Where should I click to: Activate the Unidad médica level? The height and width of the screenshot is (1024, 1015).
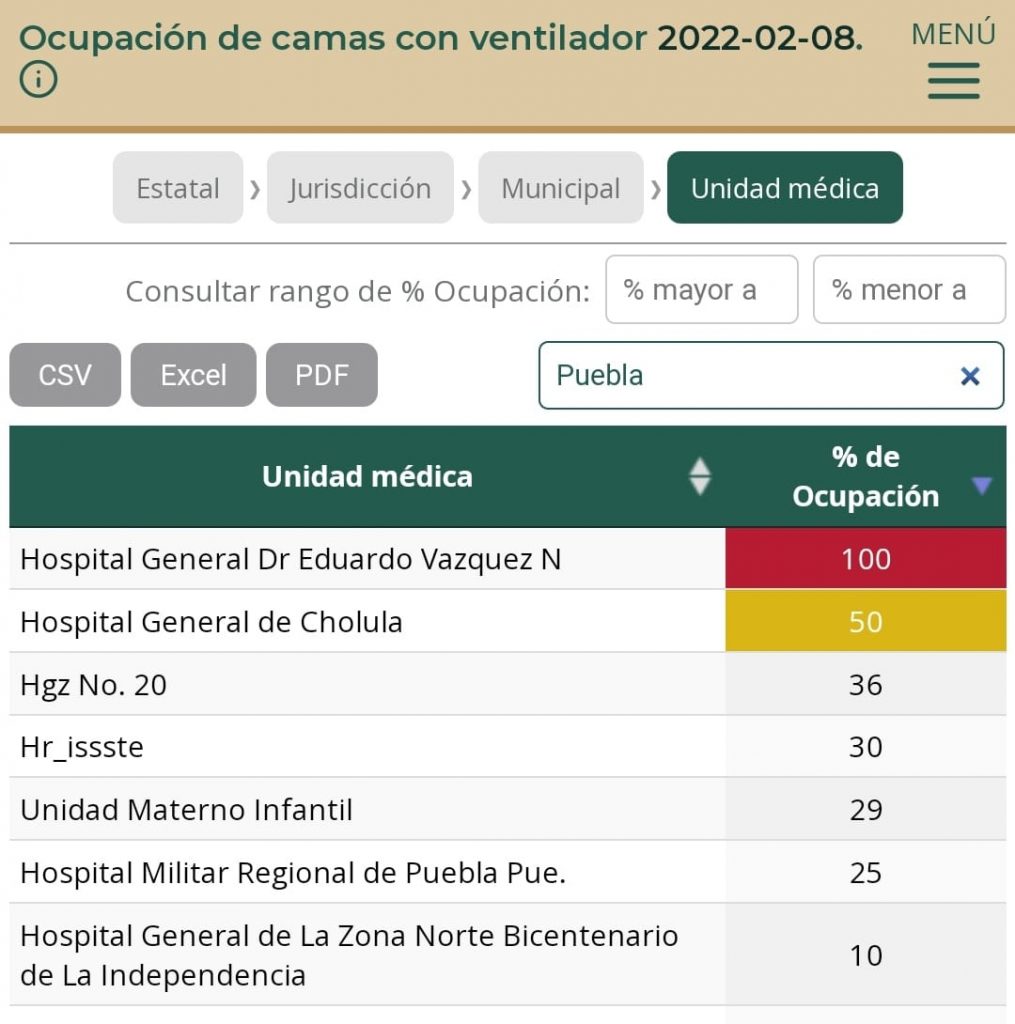click(x=784, y=187)
